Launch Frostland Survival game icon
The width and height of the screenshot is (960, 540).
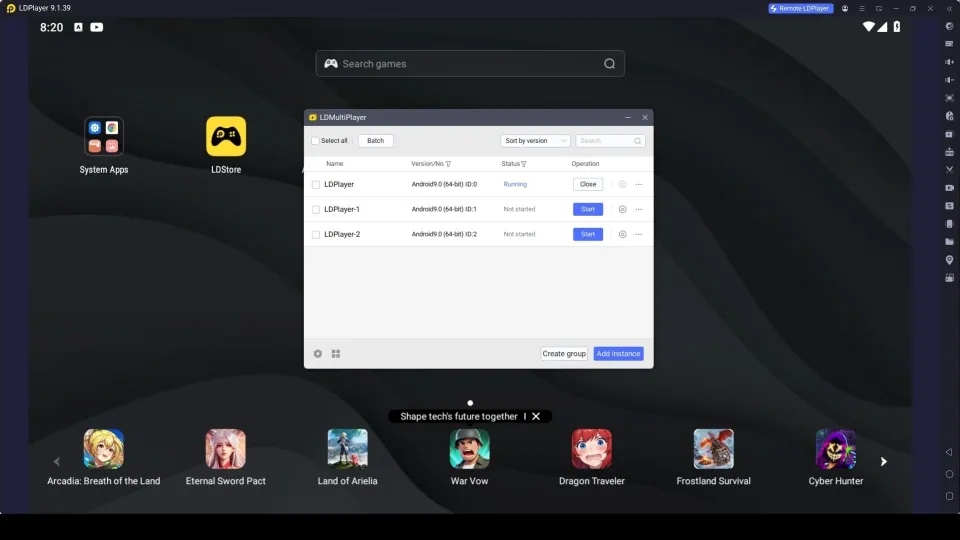(713, 449)
